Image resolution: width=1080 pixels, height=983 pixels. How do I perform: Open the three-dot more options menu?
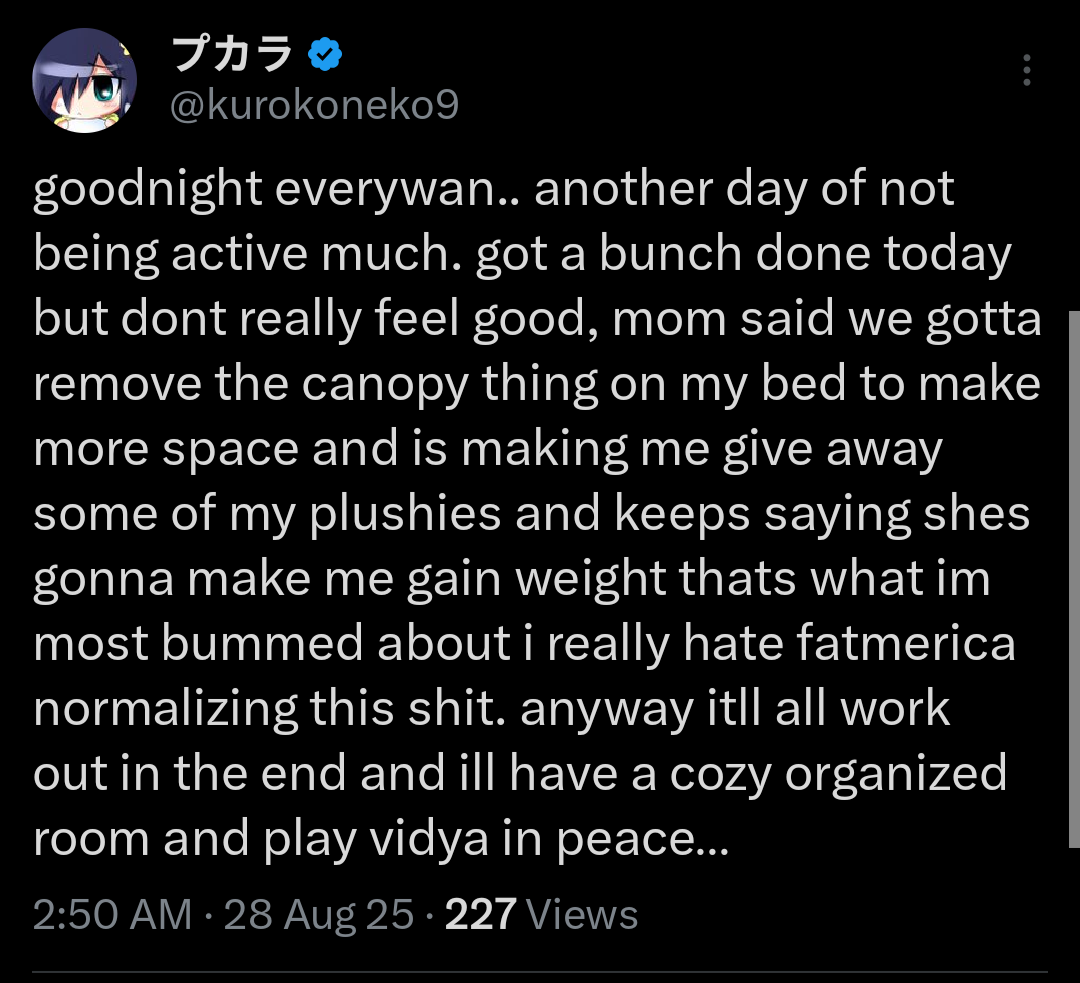1027,71
